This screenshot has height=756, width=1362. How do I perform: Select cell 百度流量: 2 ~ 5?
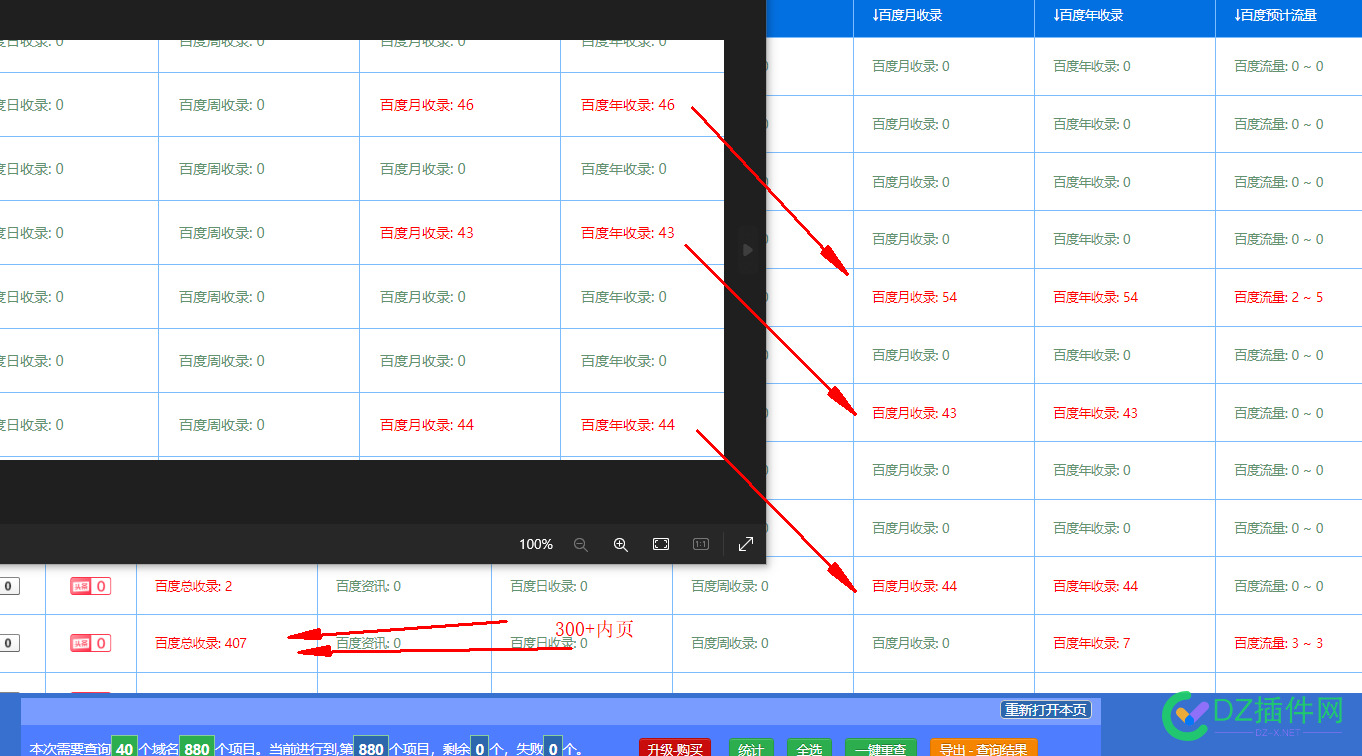1278,297
